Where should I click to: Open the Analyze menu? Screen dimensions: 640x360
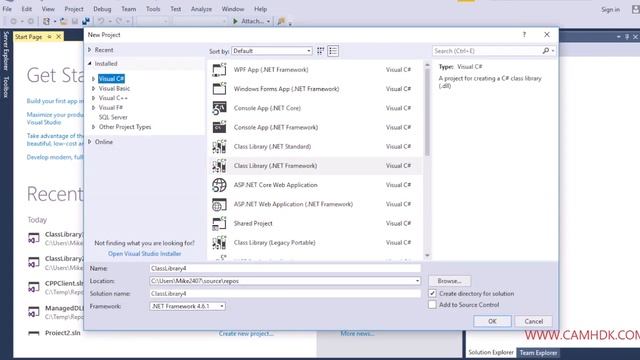coord(201,9)
